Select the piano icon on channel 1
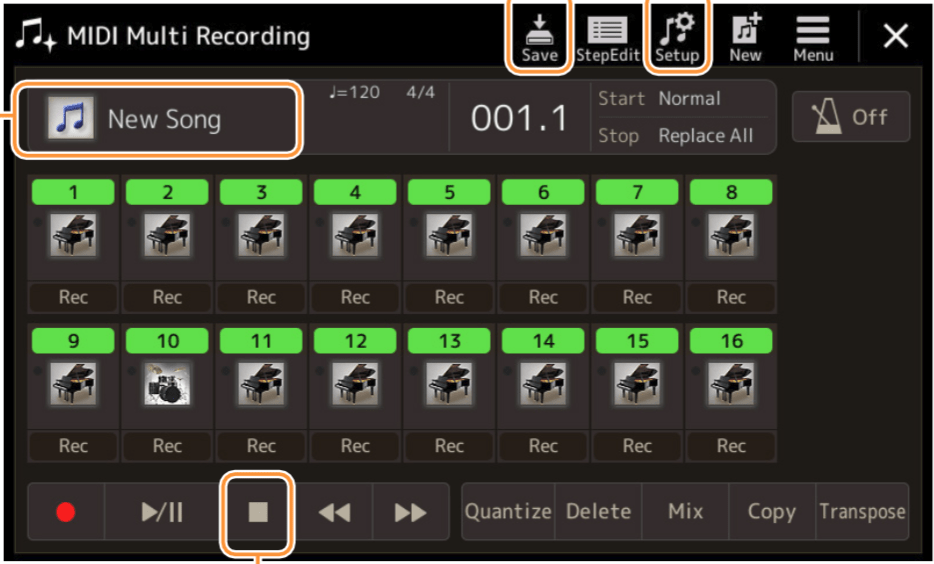Image resolution: width=934 pixels, height=564 pixels. [x=73, y=236]
